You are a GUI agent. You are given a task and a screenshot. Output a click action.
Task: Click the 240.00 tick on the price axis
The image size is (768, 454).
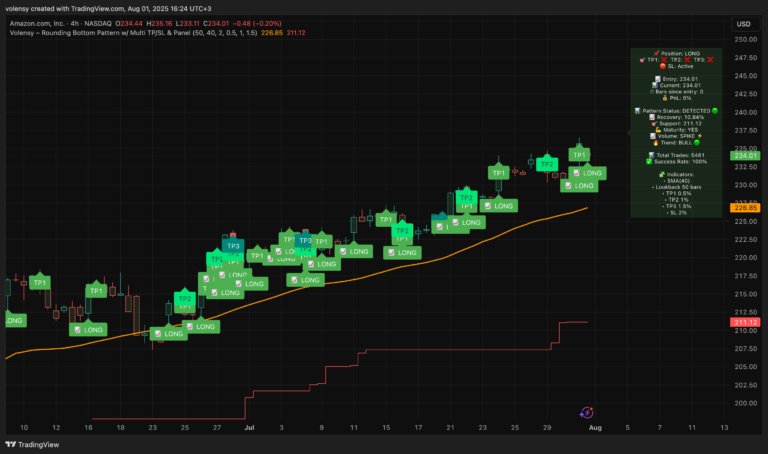(745, 112)
